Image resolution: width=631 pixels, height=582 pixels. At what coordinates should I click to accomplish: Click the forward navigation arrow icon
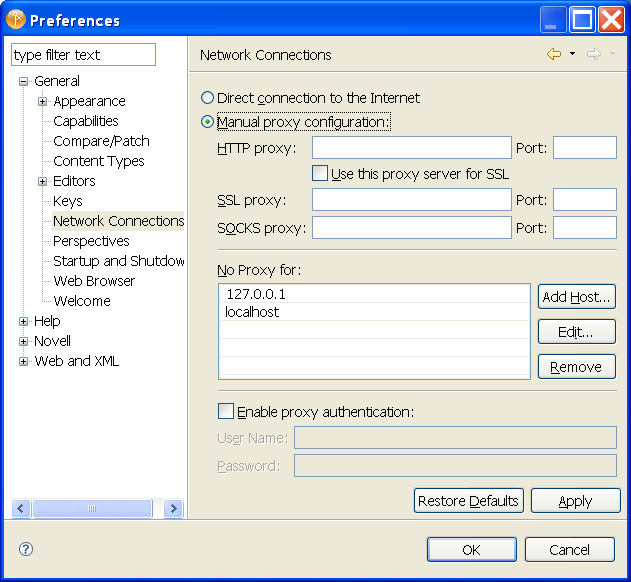pyautogui.click(x=593, y=55)
